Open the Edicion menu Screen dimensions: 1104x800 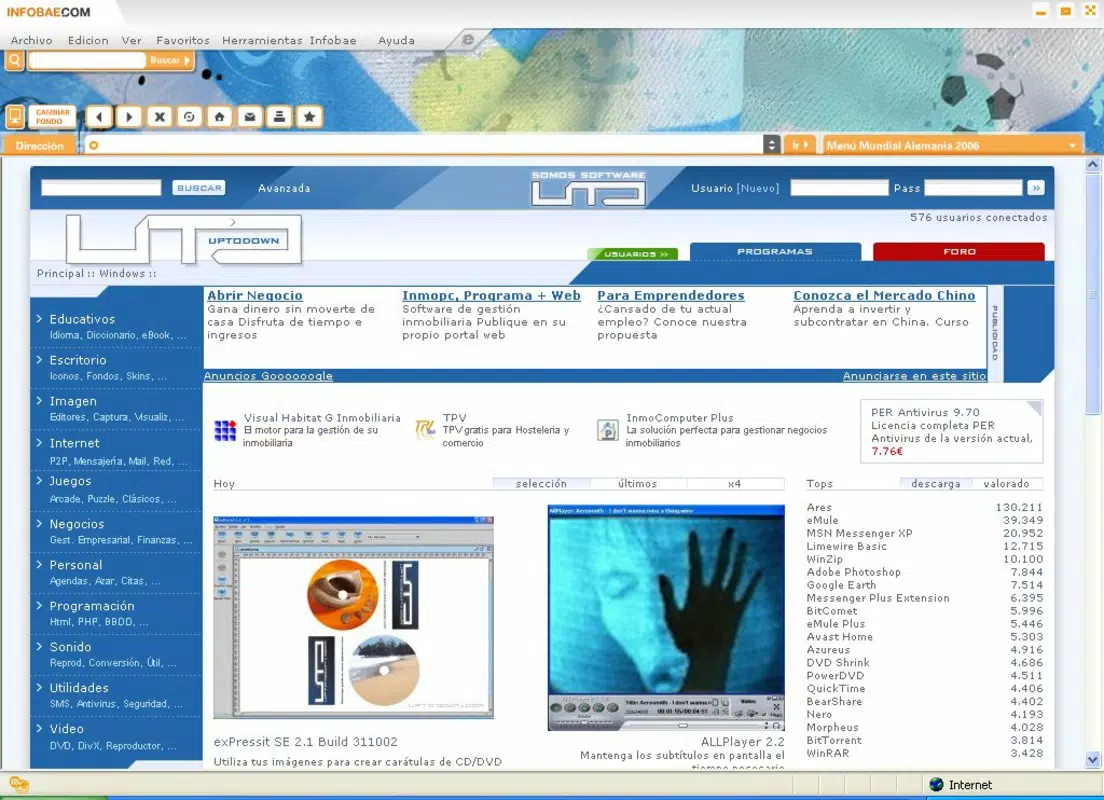pos(88,41)
